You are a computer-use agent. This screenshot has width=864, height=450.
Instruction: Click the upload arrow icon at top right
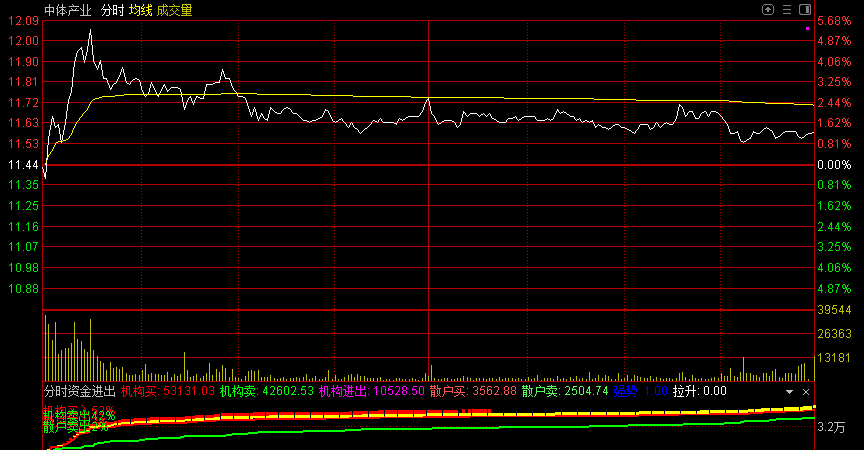point(768,9)
